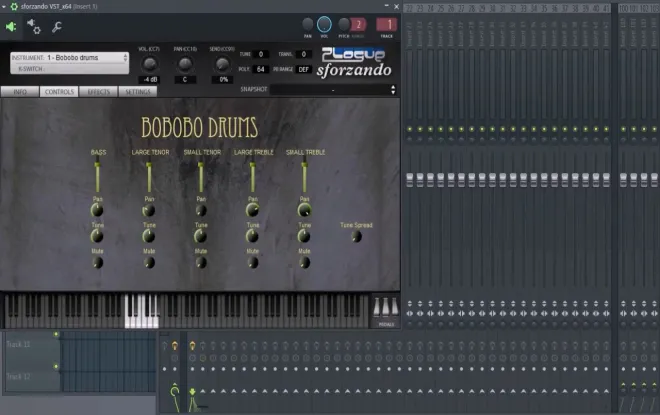Switch to the EFFECTS tab

coord(98,92)
